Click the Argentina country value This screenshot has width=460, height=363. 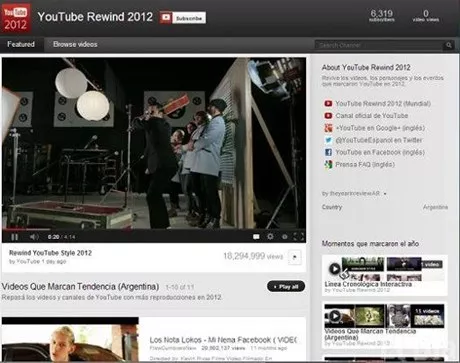[x=435, y=207]
